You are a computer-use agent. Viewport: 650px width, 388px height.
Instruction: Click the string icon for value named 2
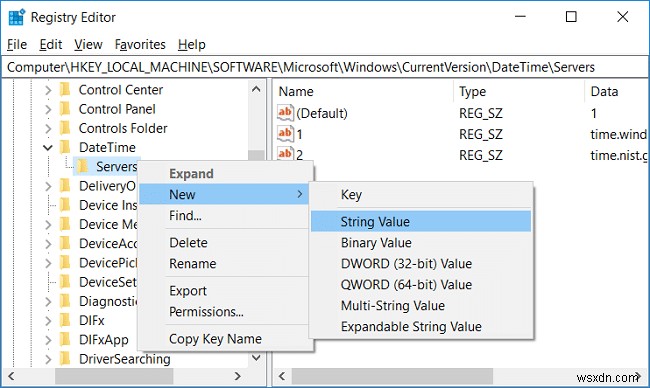pos(285,154)
